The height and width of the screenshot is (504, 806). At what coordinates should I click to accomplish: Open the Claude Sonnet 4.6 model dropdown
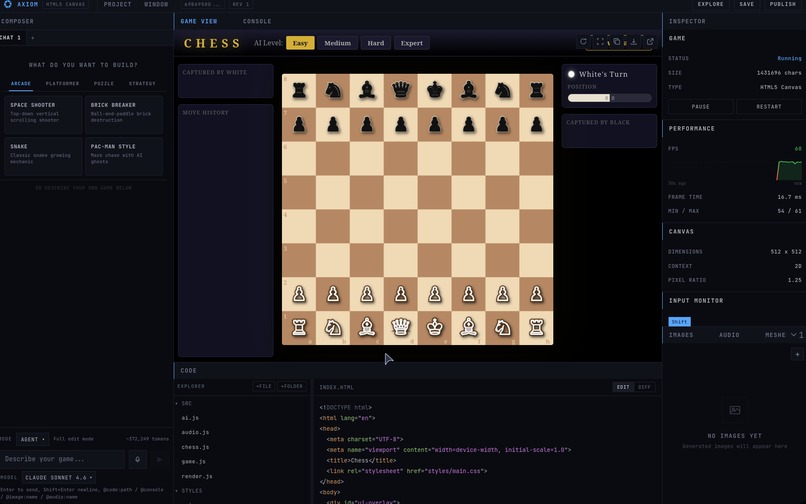pyautogui.click(x=59, y=477)
